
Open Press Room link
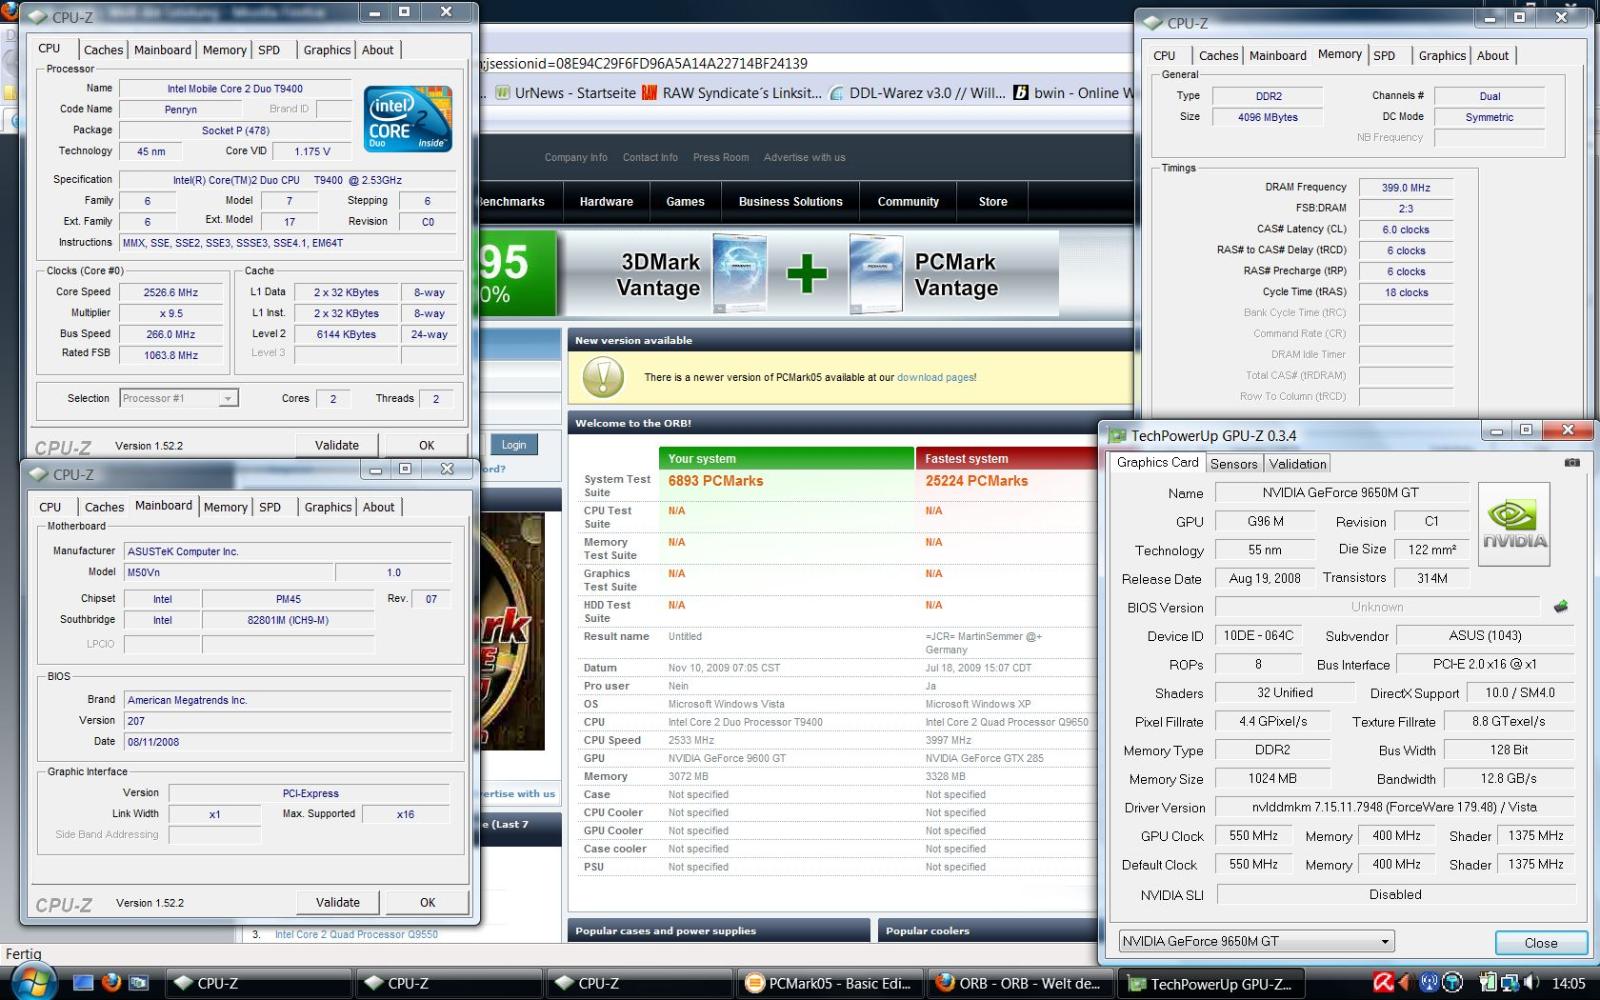721,157
